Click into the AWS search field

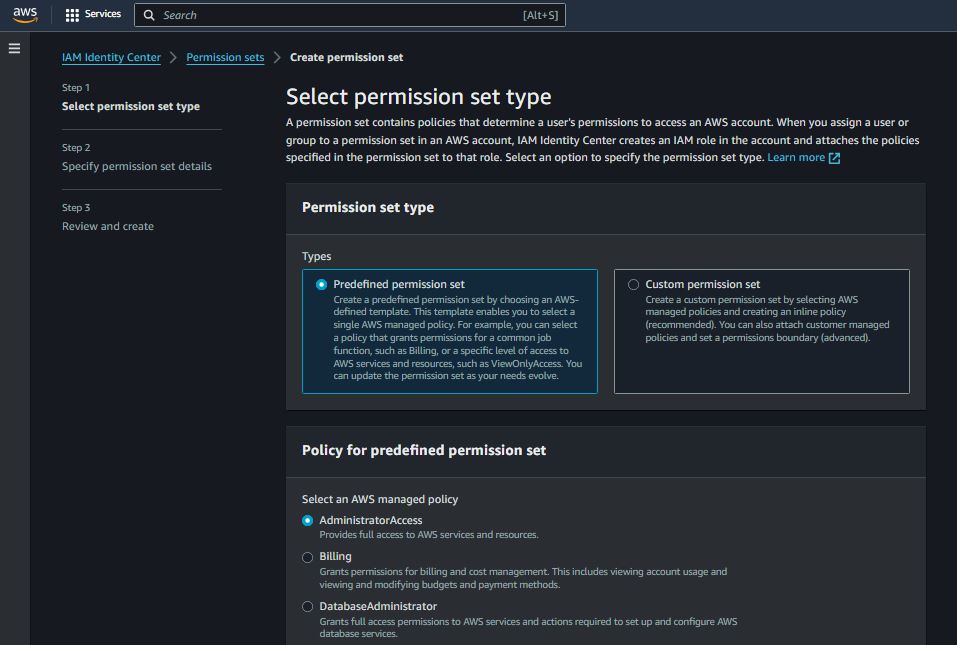(x=340, y=15)
